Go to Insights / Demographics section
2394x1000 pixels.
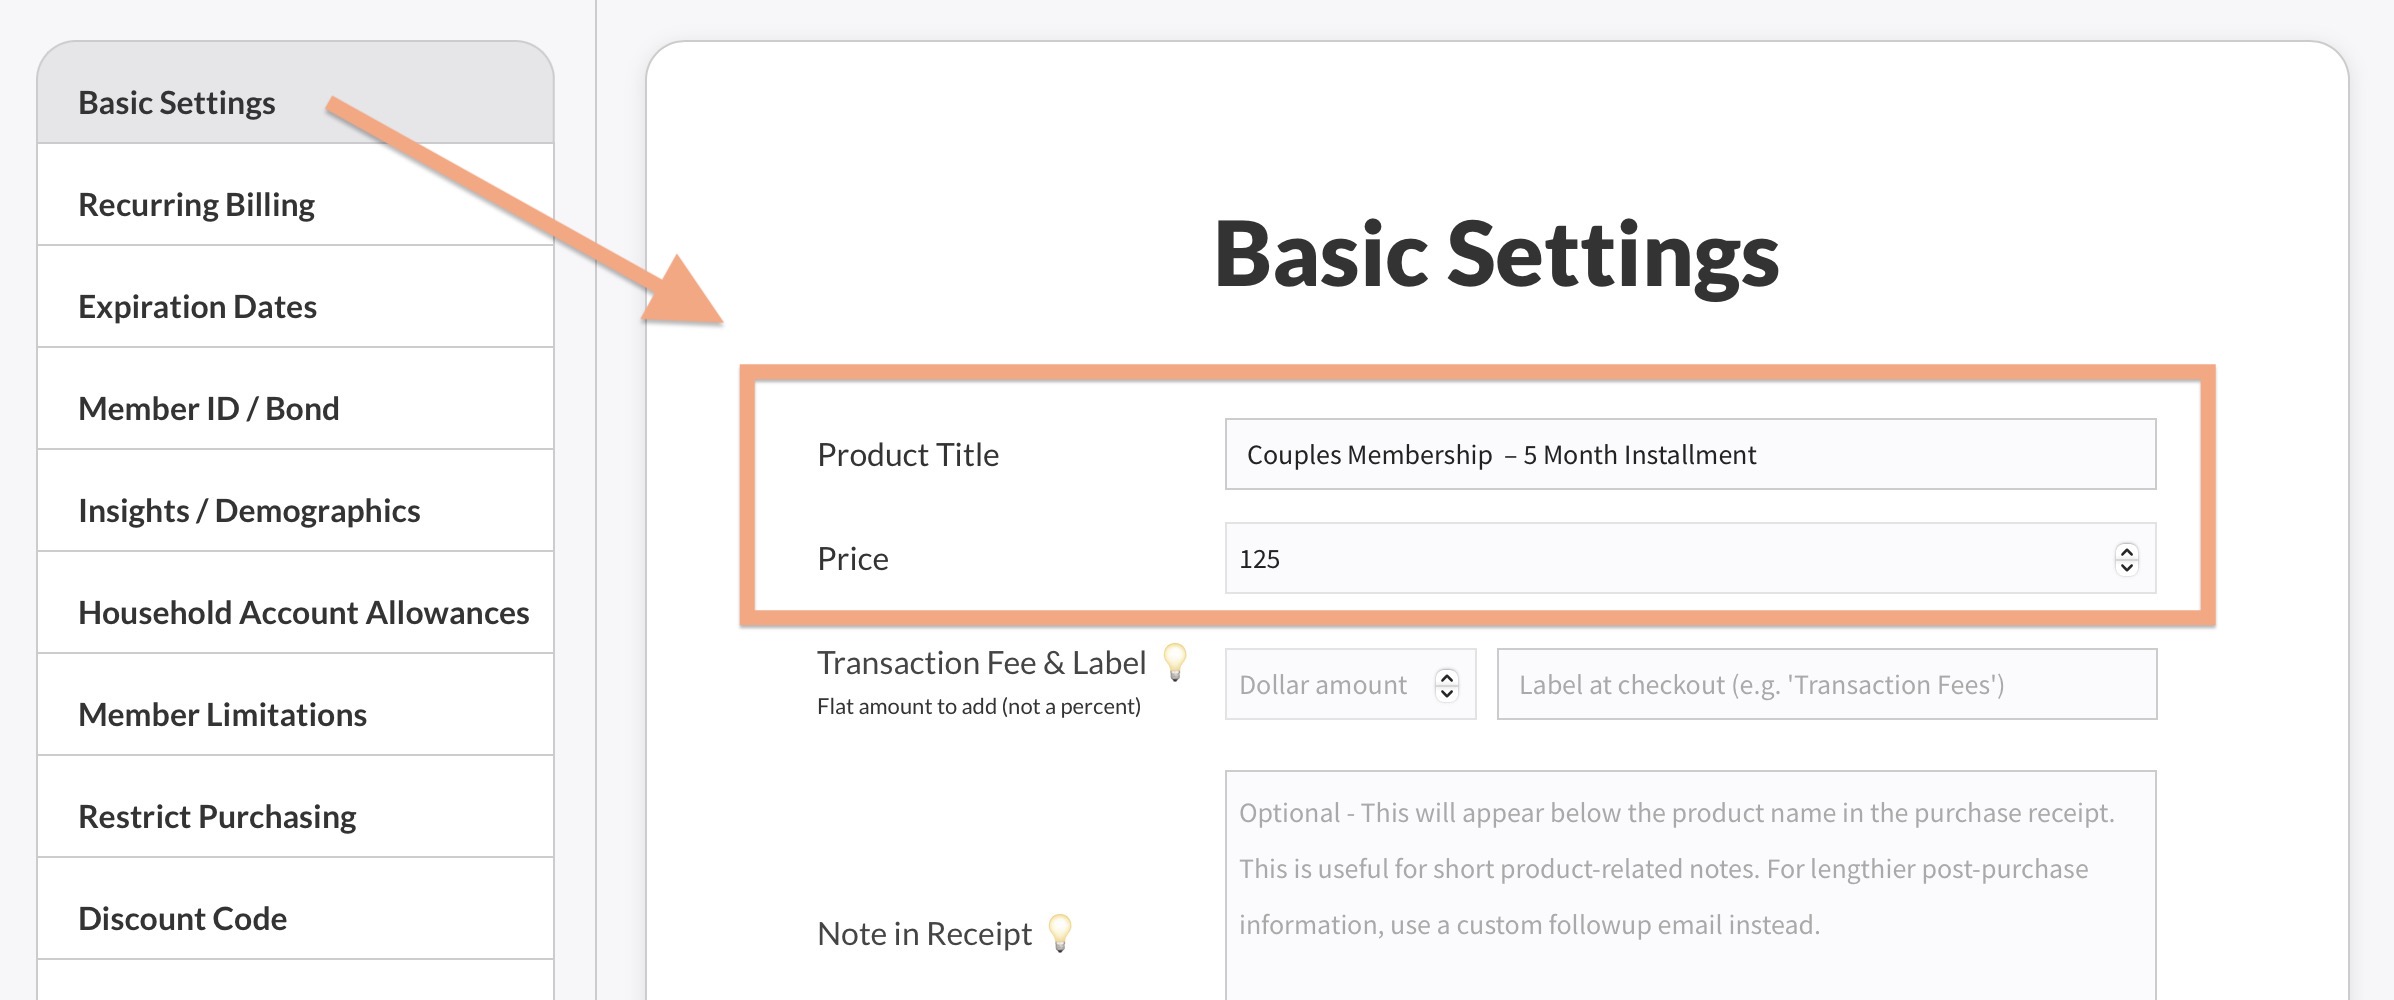click(249, 511)
